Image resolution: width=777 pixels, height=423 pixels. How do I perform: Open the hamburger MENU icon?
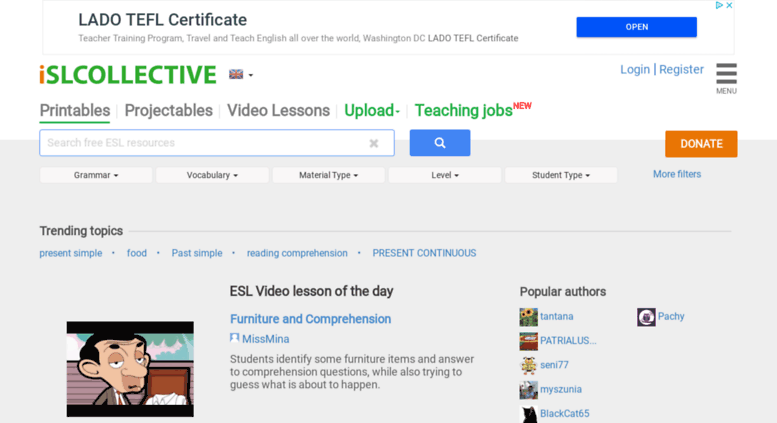click(x=726, y=78)
